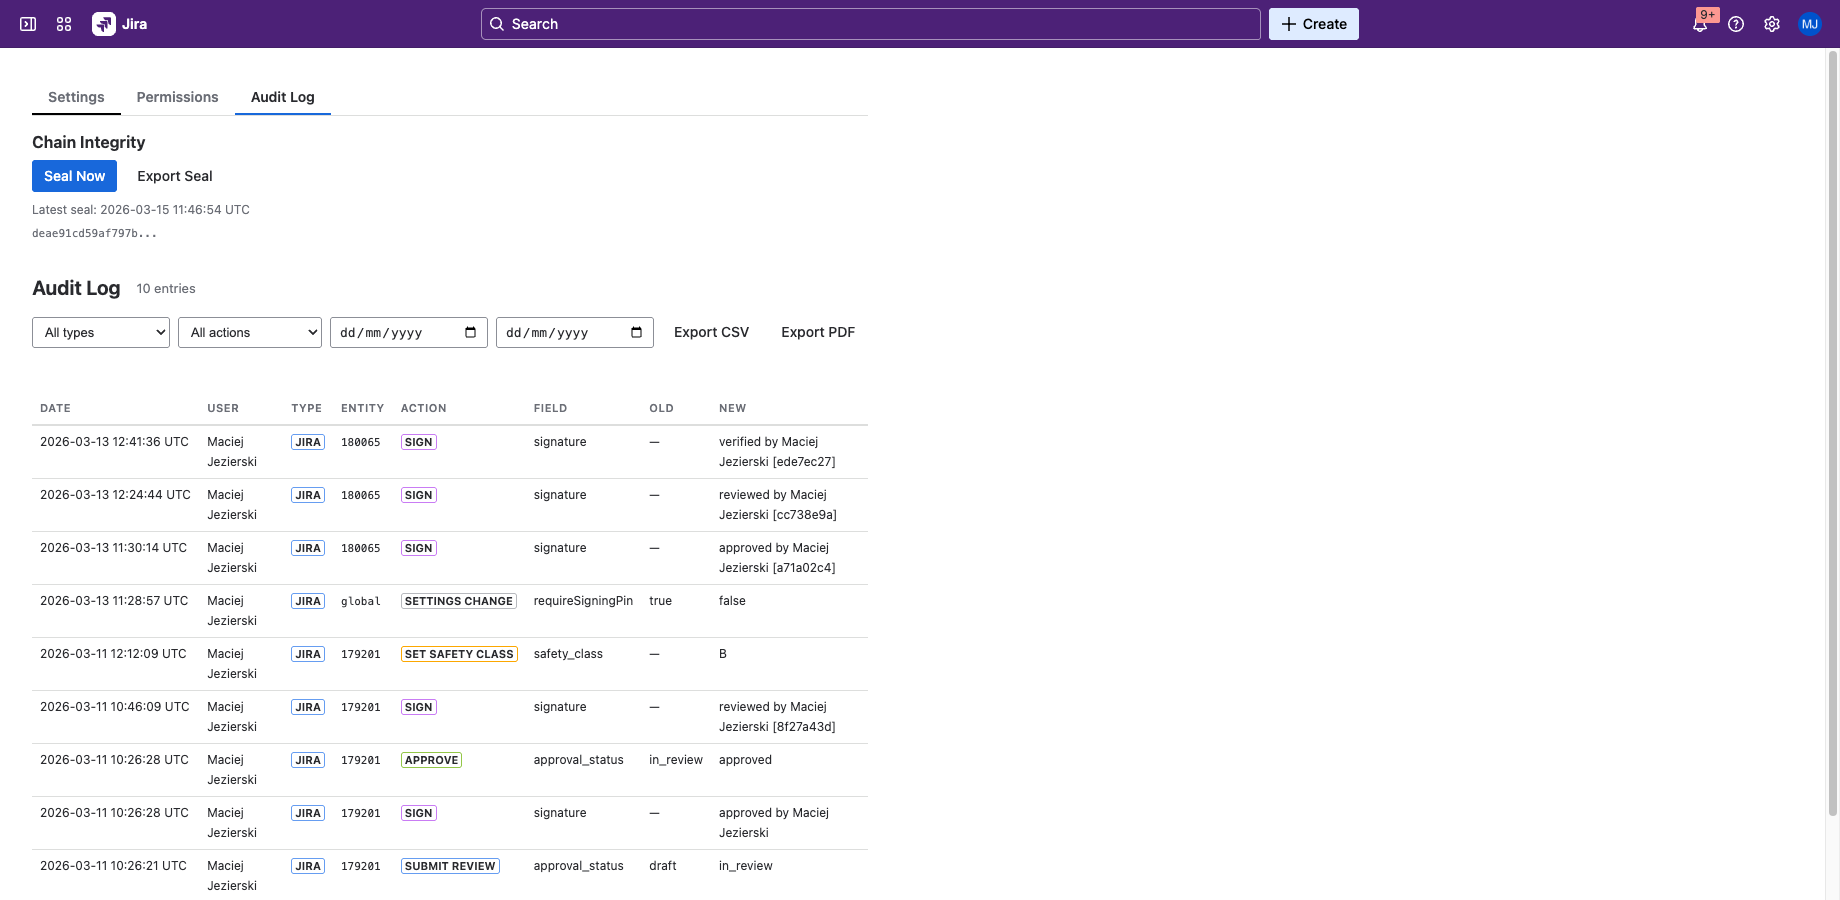This screenshot has width=1840, height=900.
Task: Open the Create button dropdown
Action: tap(1313, 23)
